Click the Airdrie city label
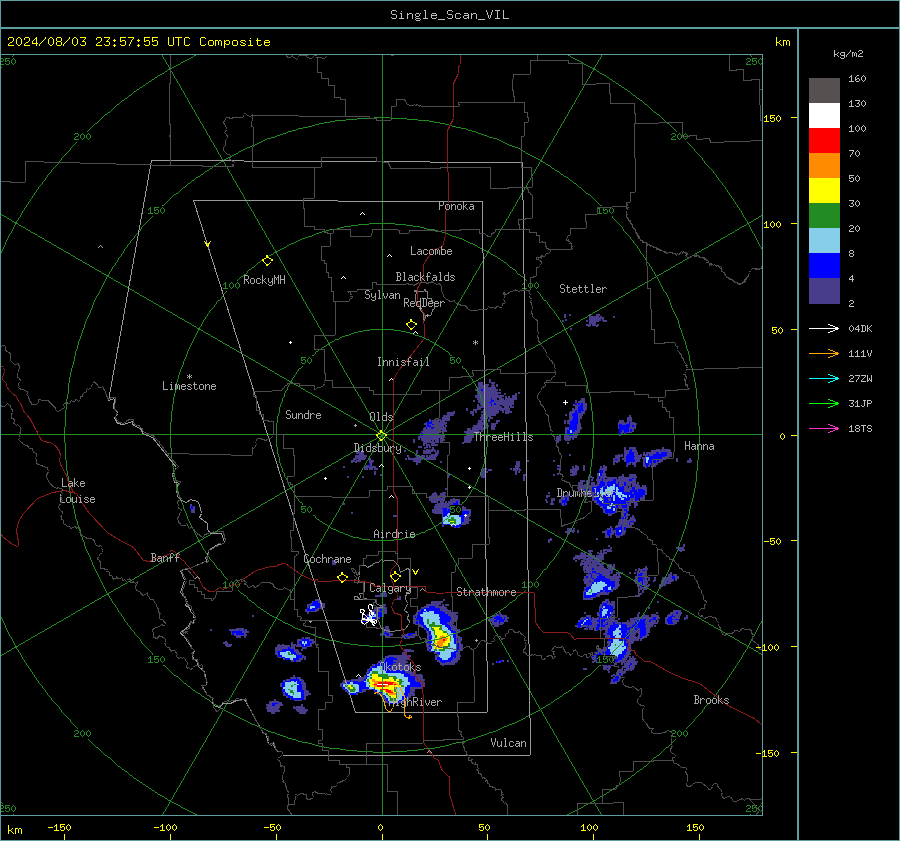900x841 pixels. pyautogui.click(x=394, y=534)
